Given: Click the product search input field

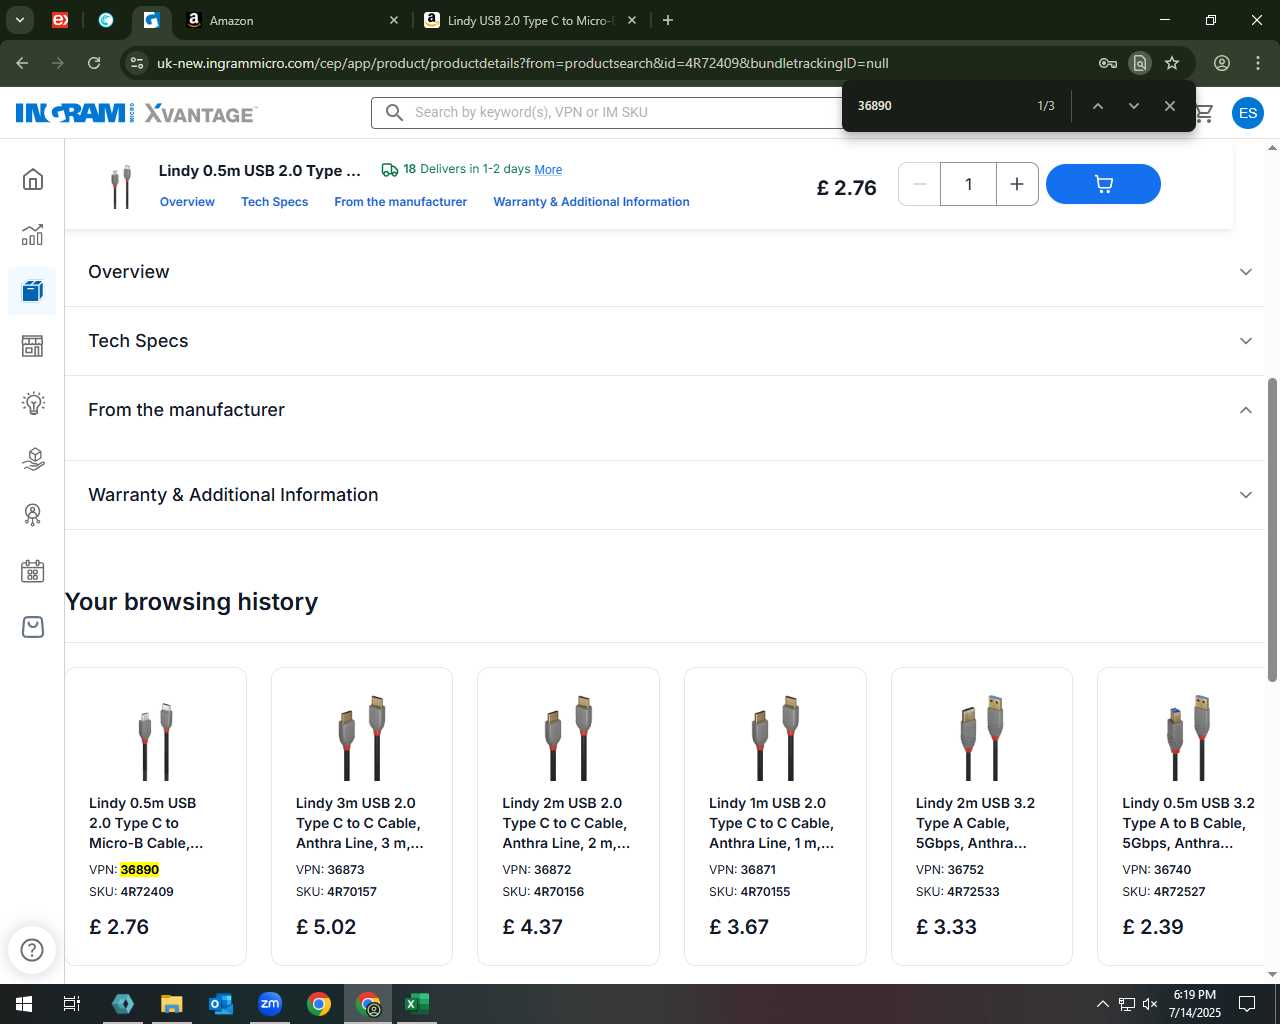Looking at the screenshot, I should coord(620,112).
